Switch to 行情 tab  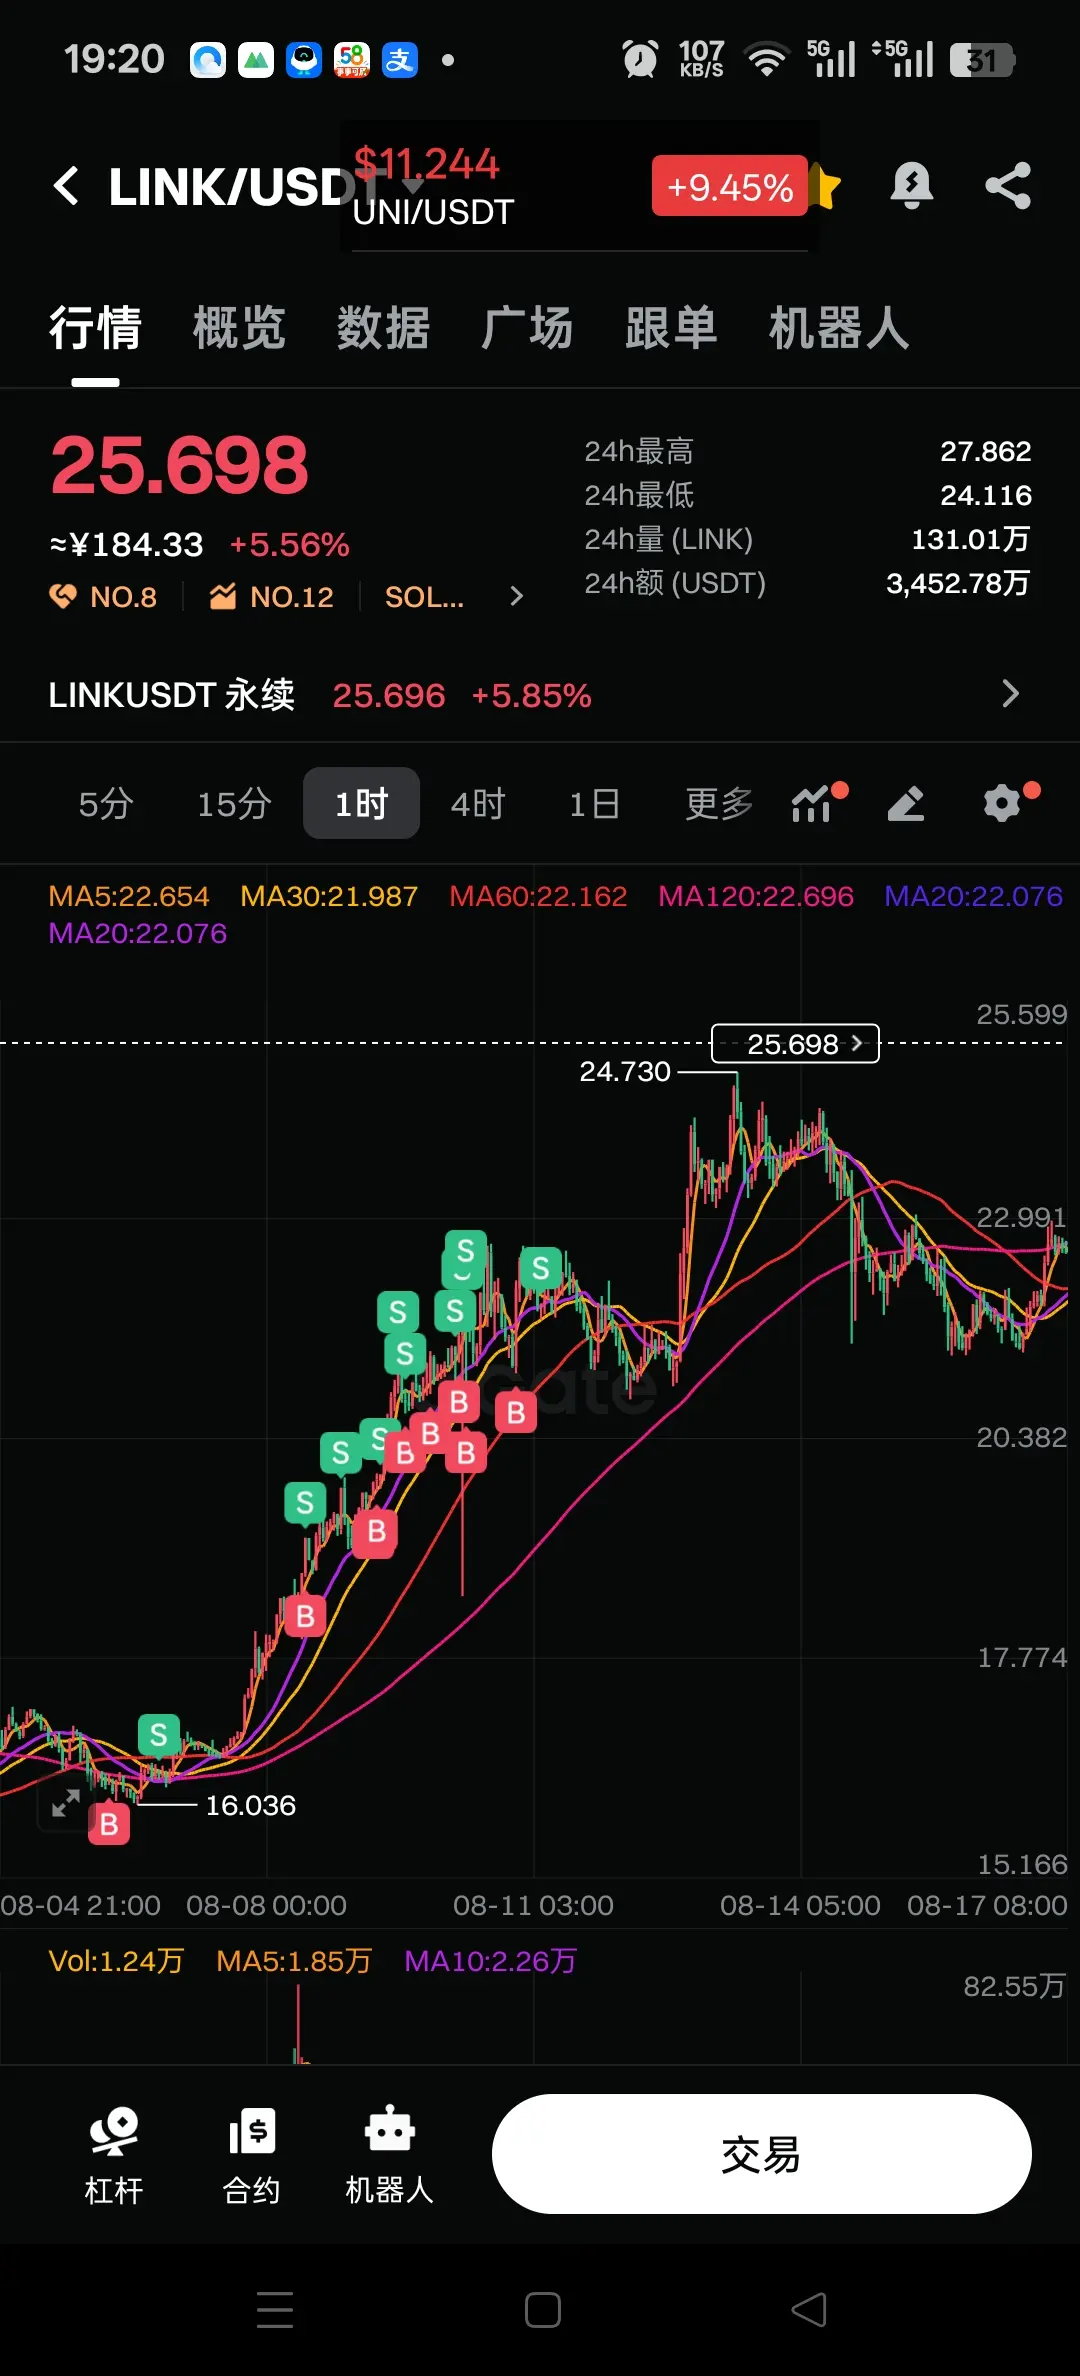pyautogui.click(x=95, y=328)
